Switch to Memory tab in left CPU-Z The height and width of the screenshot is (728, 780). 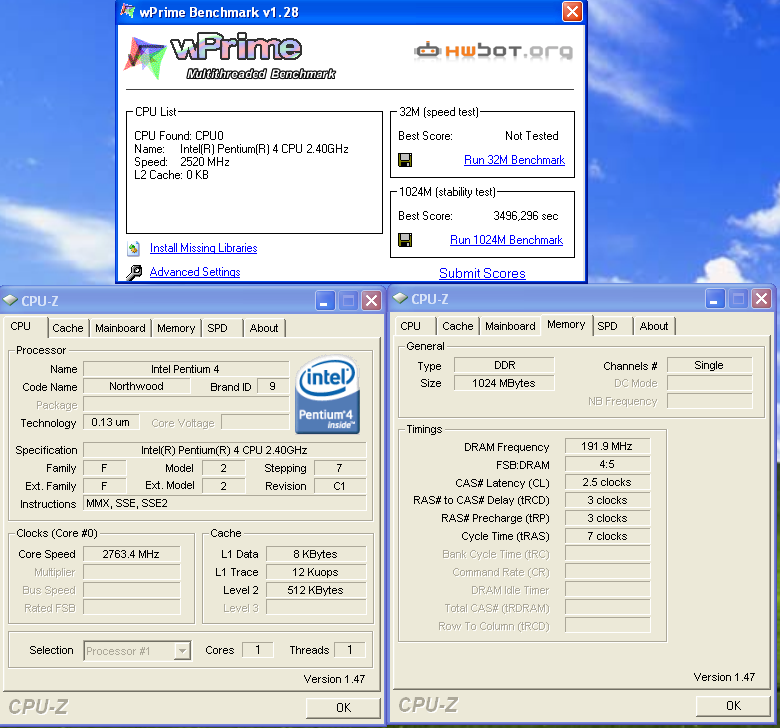(x=176, y=328)
